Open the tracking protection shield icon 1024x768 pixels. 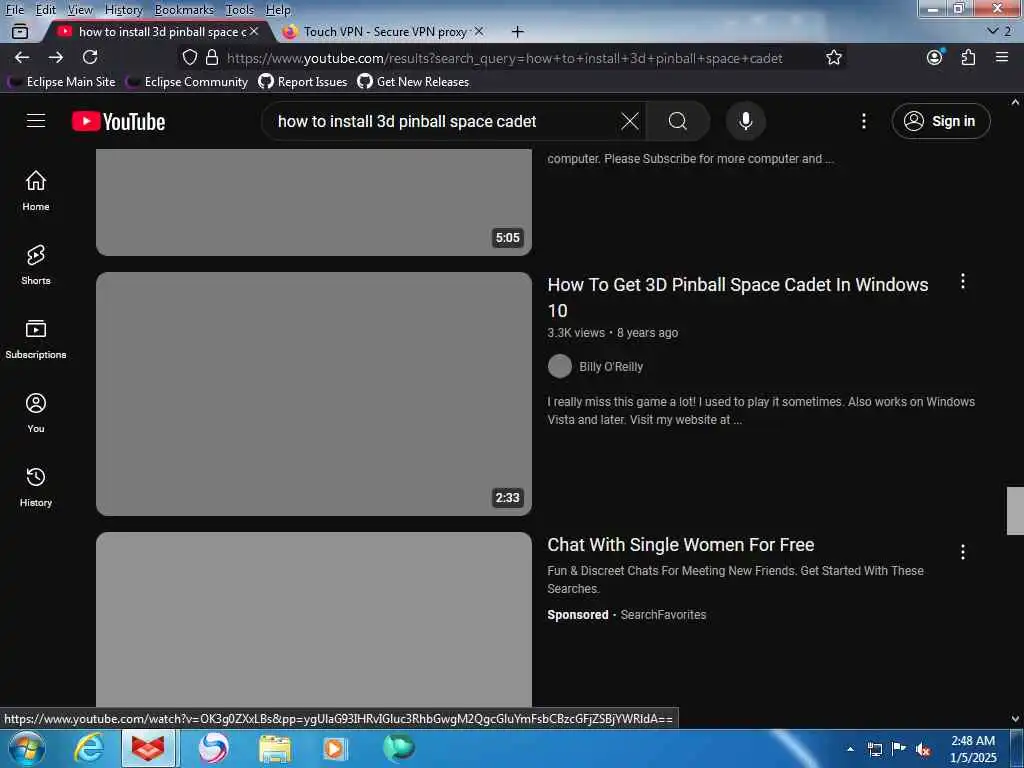189,57
